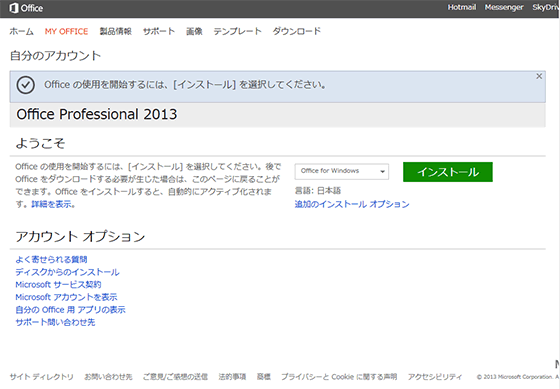Click the Office logo in header
This screenshot has width=560, height=389.
click(x=26, y=8)
